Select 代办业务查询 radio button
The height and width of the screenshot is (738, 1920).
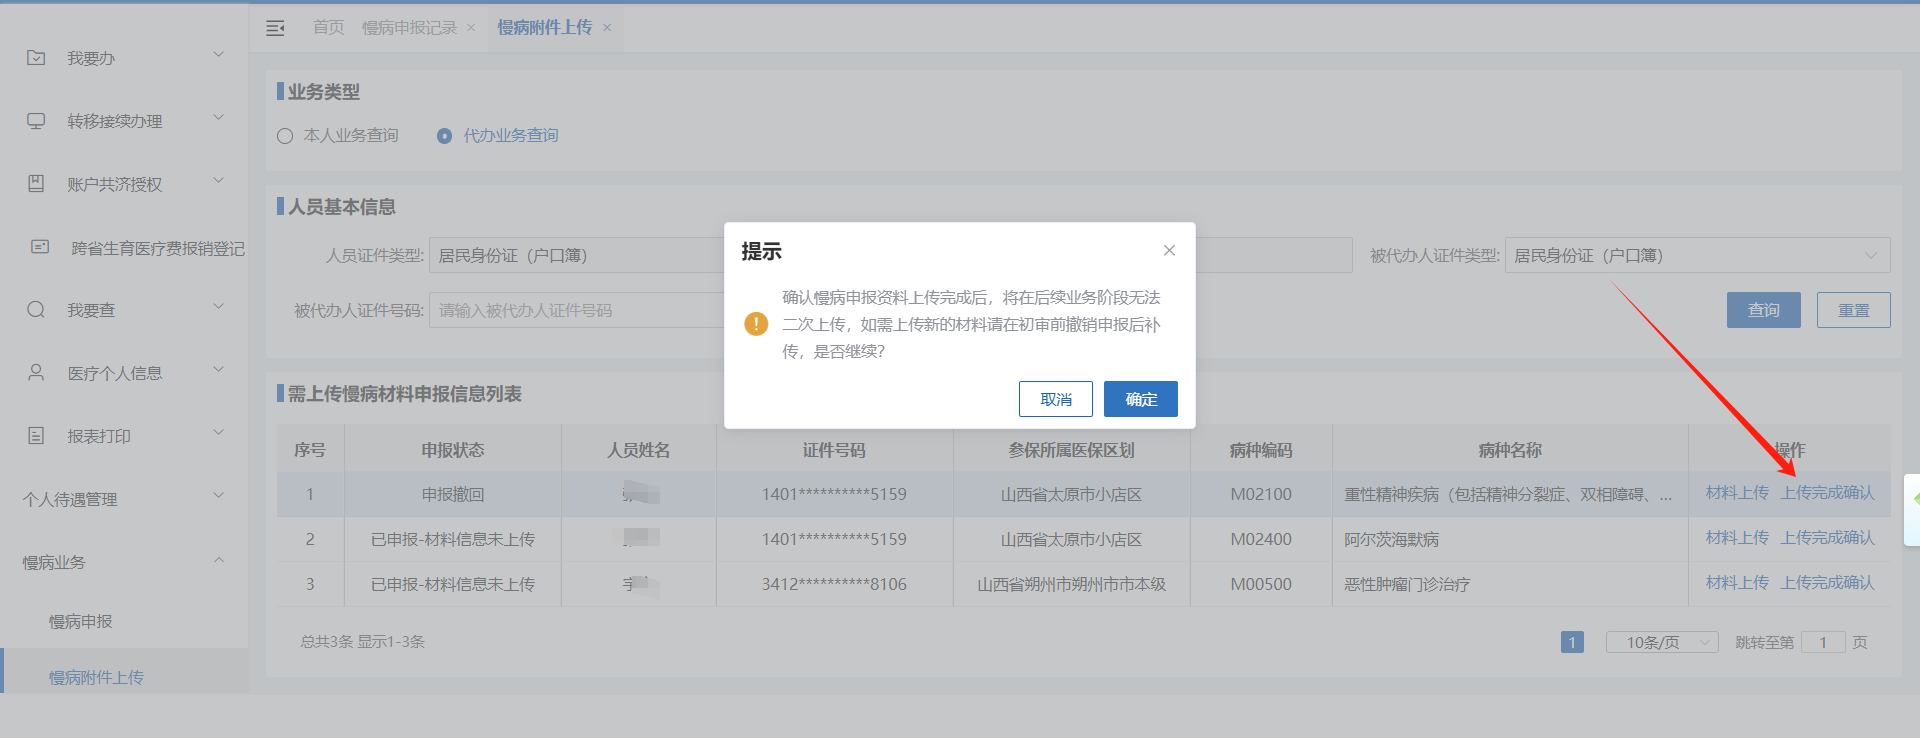point(444,136)
